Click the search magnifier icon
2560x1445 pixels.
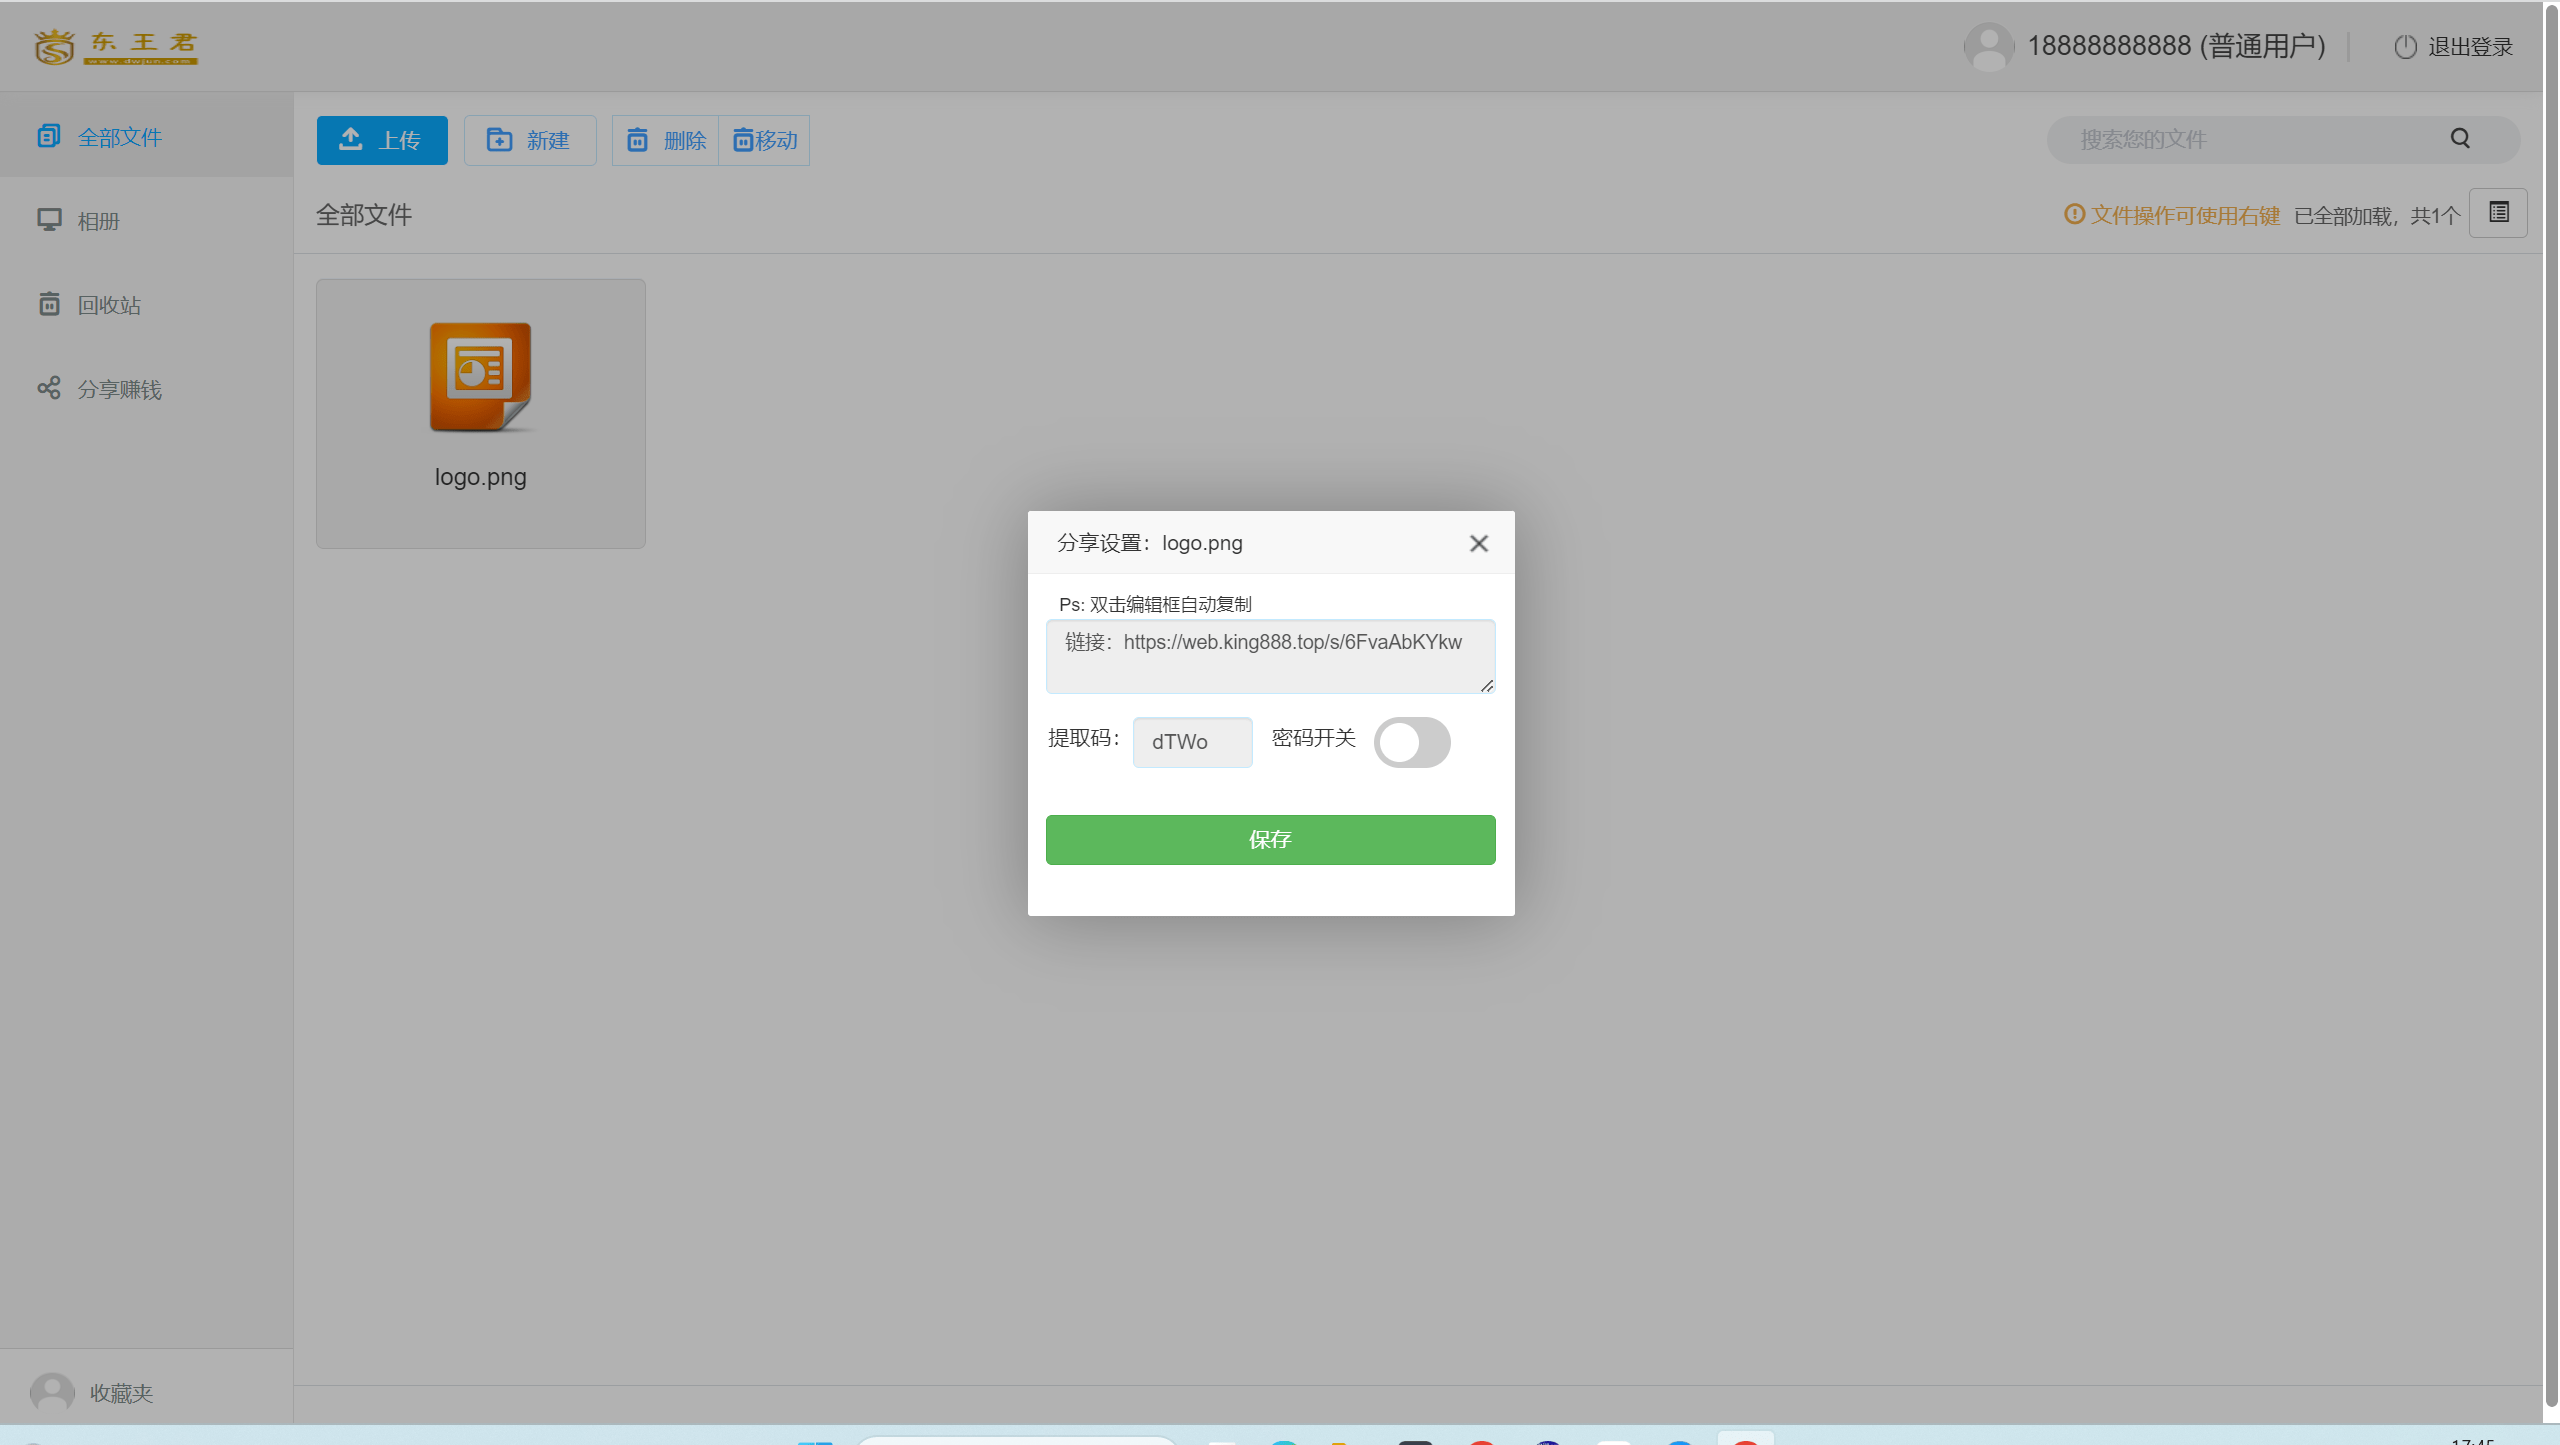point(2461,139)
